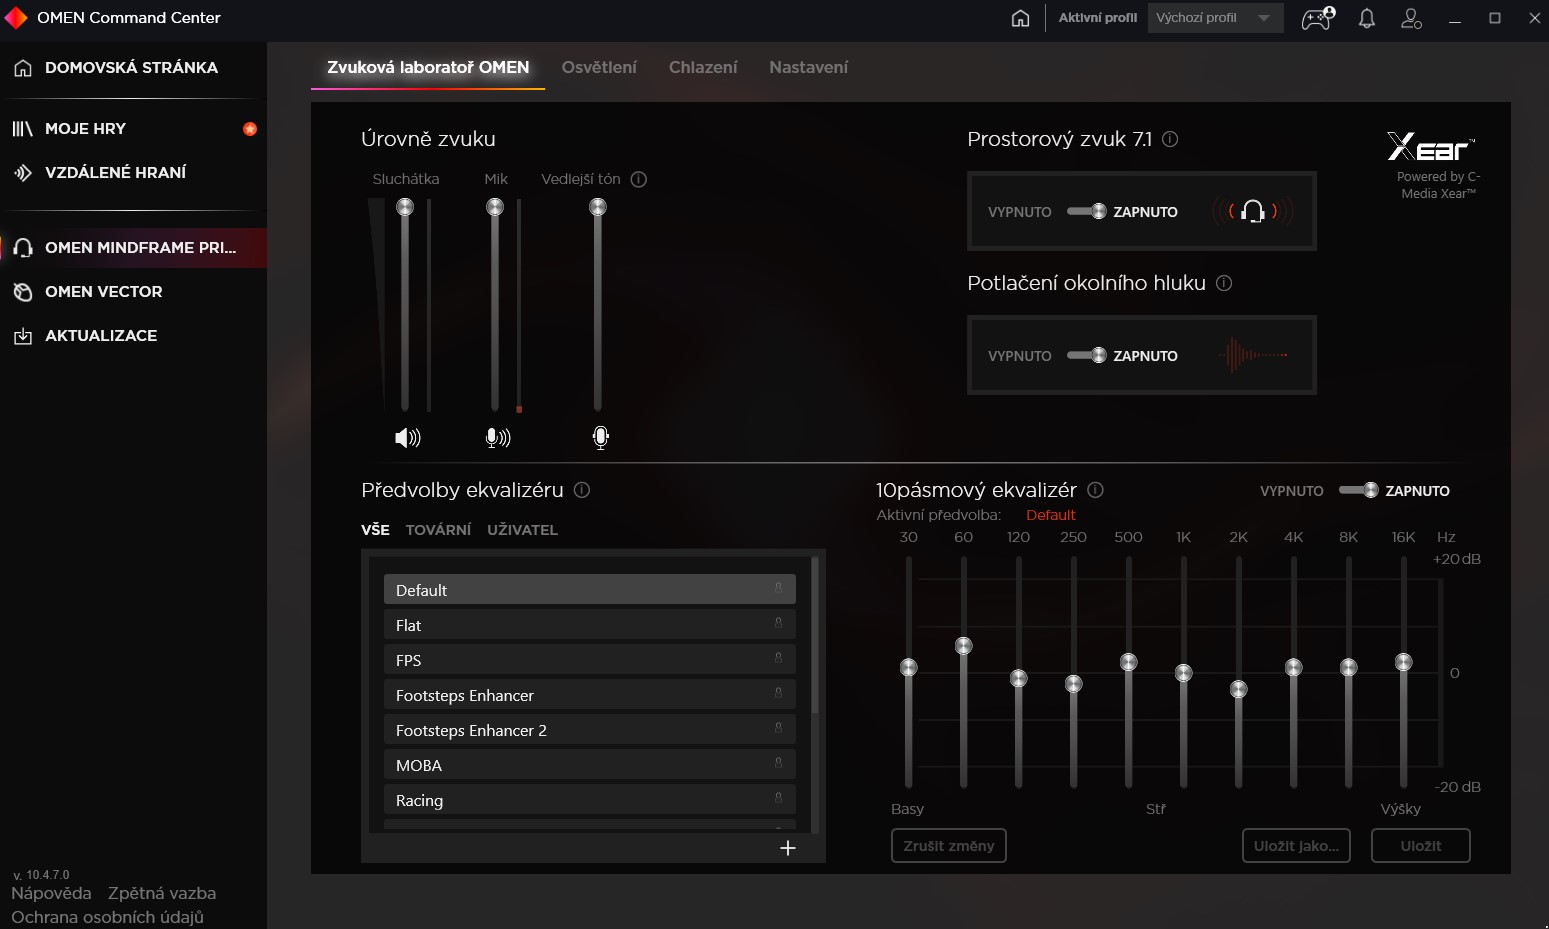
Task: Select OMEN MINDFRAME PRI... device
Action: [133, 247]
